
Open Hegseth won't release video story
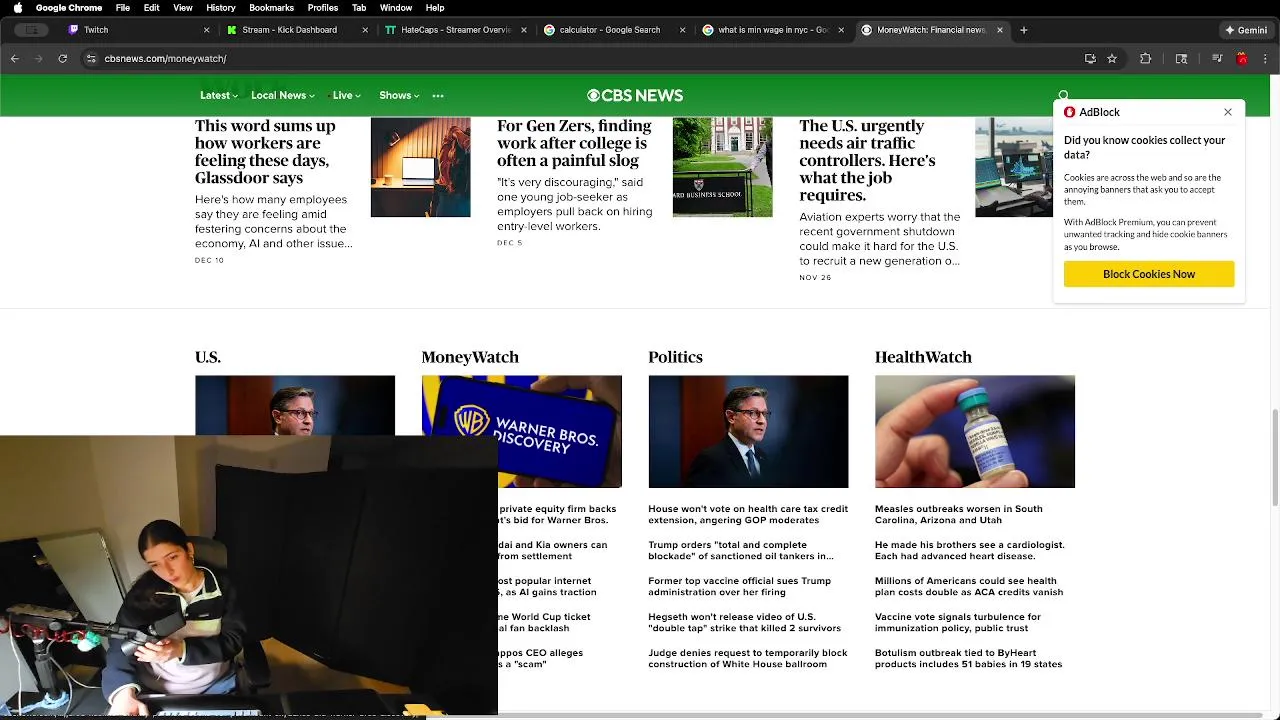click(x=744, y=622)
